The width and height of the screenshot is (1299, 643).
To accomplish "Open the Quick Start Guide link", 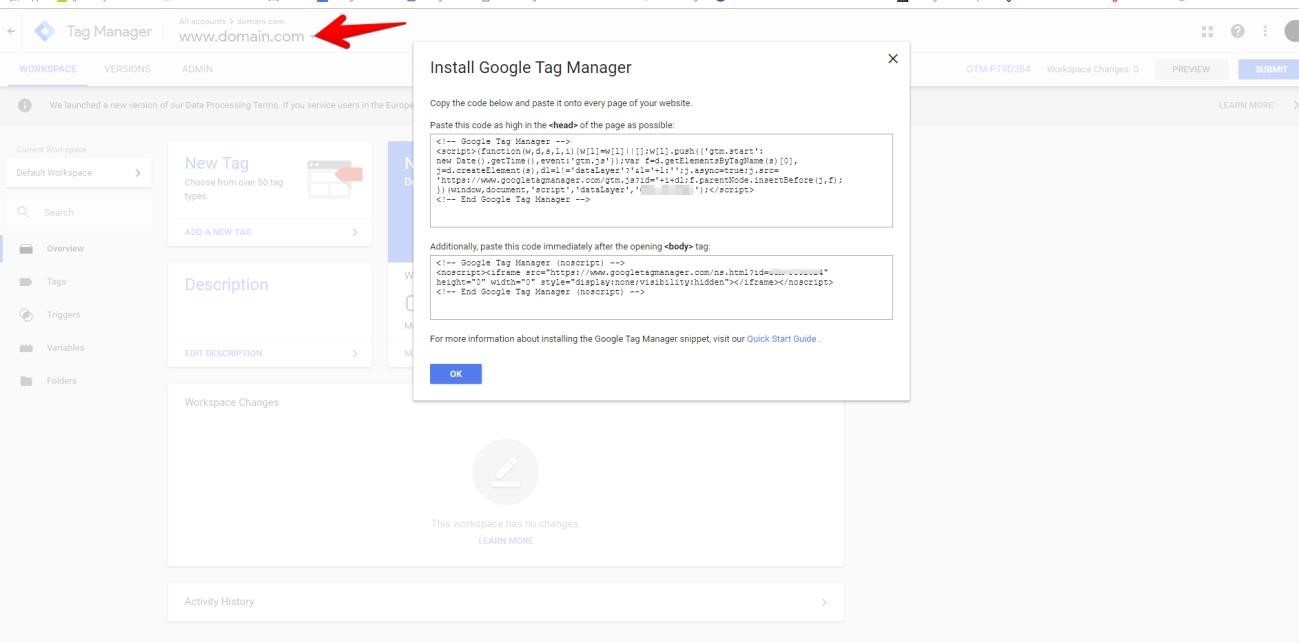I will (x=782, y=339).
